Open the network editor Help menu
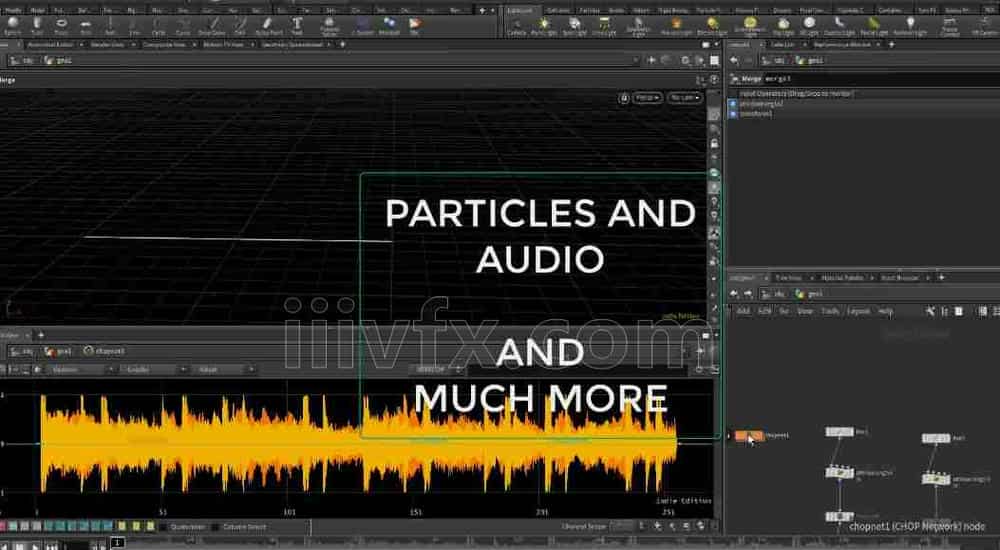The image size is (1000, 550). 886,311
